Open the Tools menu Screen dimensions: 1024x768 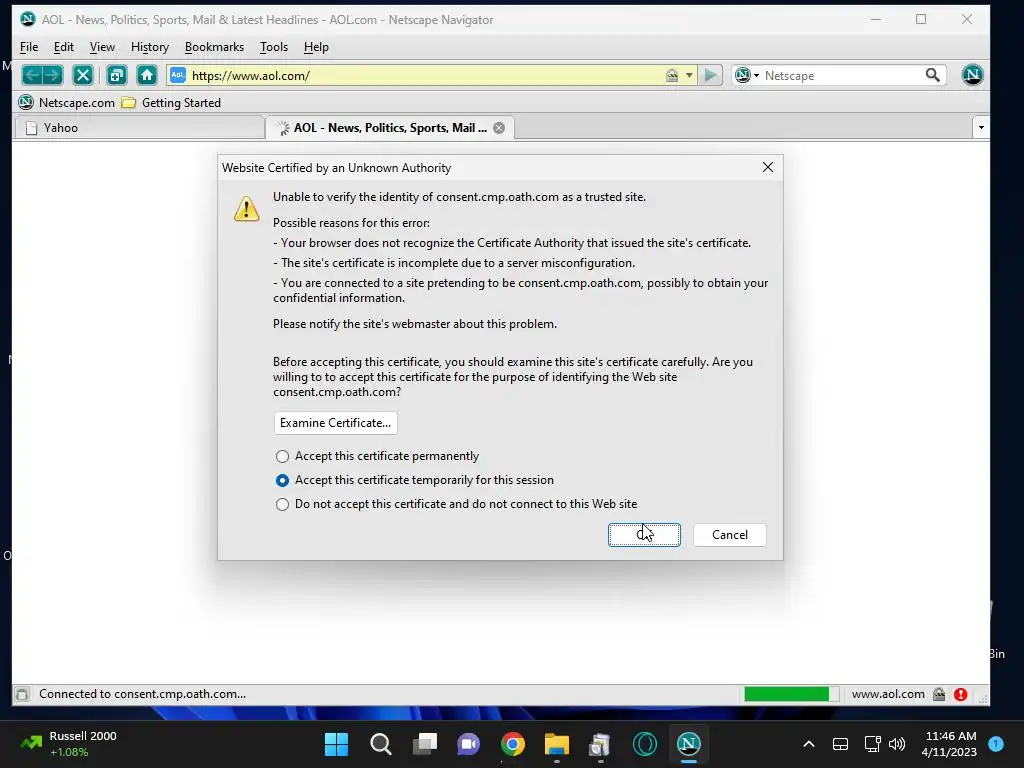[x=274, y=47]
